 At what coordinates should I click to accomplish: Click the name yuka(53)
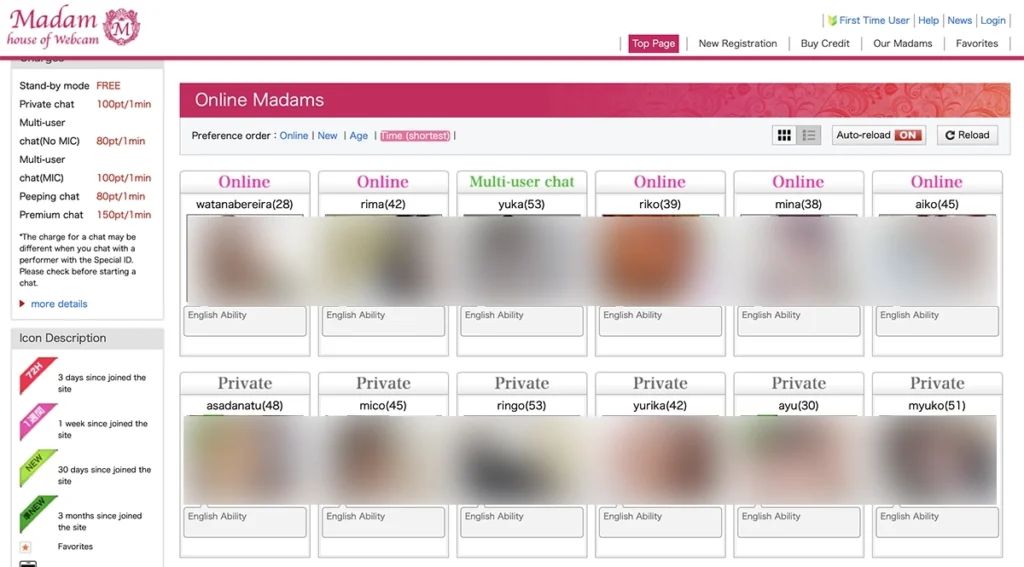(522, 204)
